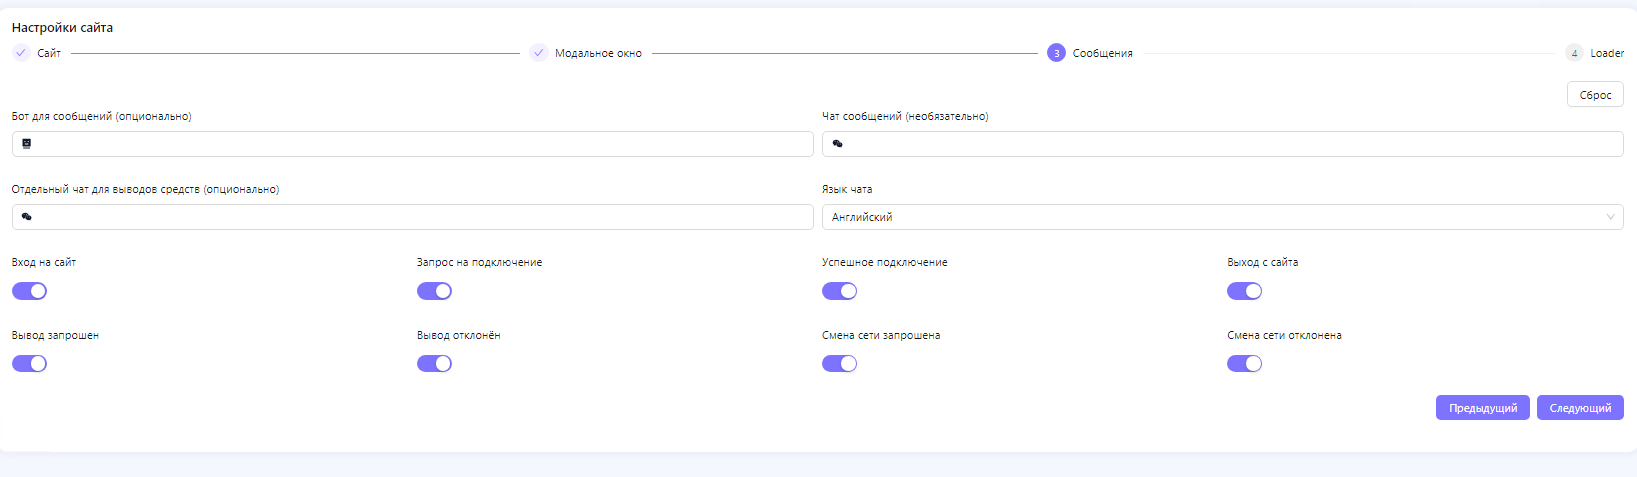Turn off Успешное подключение notifications
This screenshot has height=477, width=1637.
click(x=839, y=291)
